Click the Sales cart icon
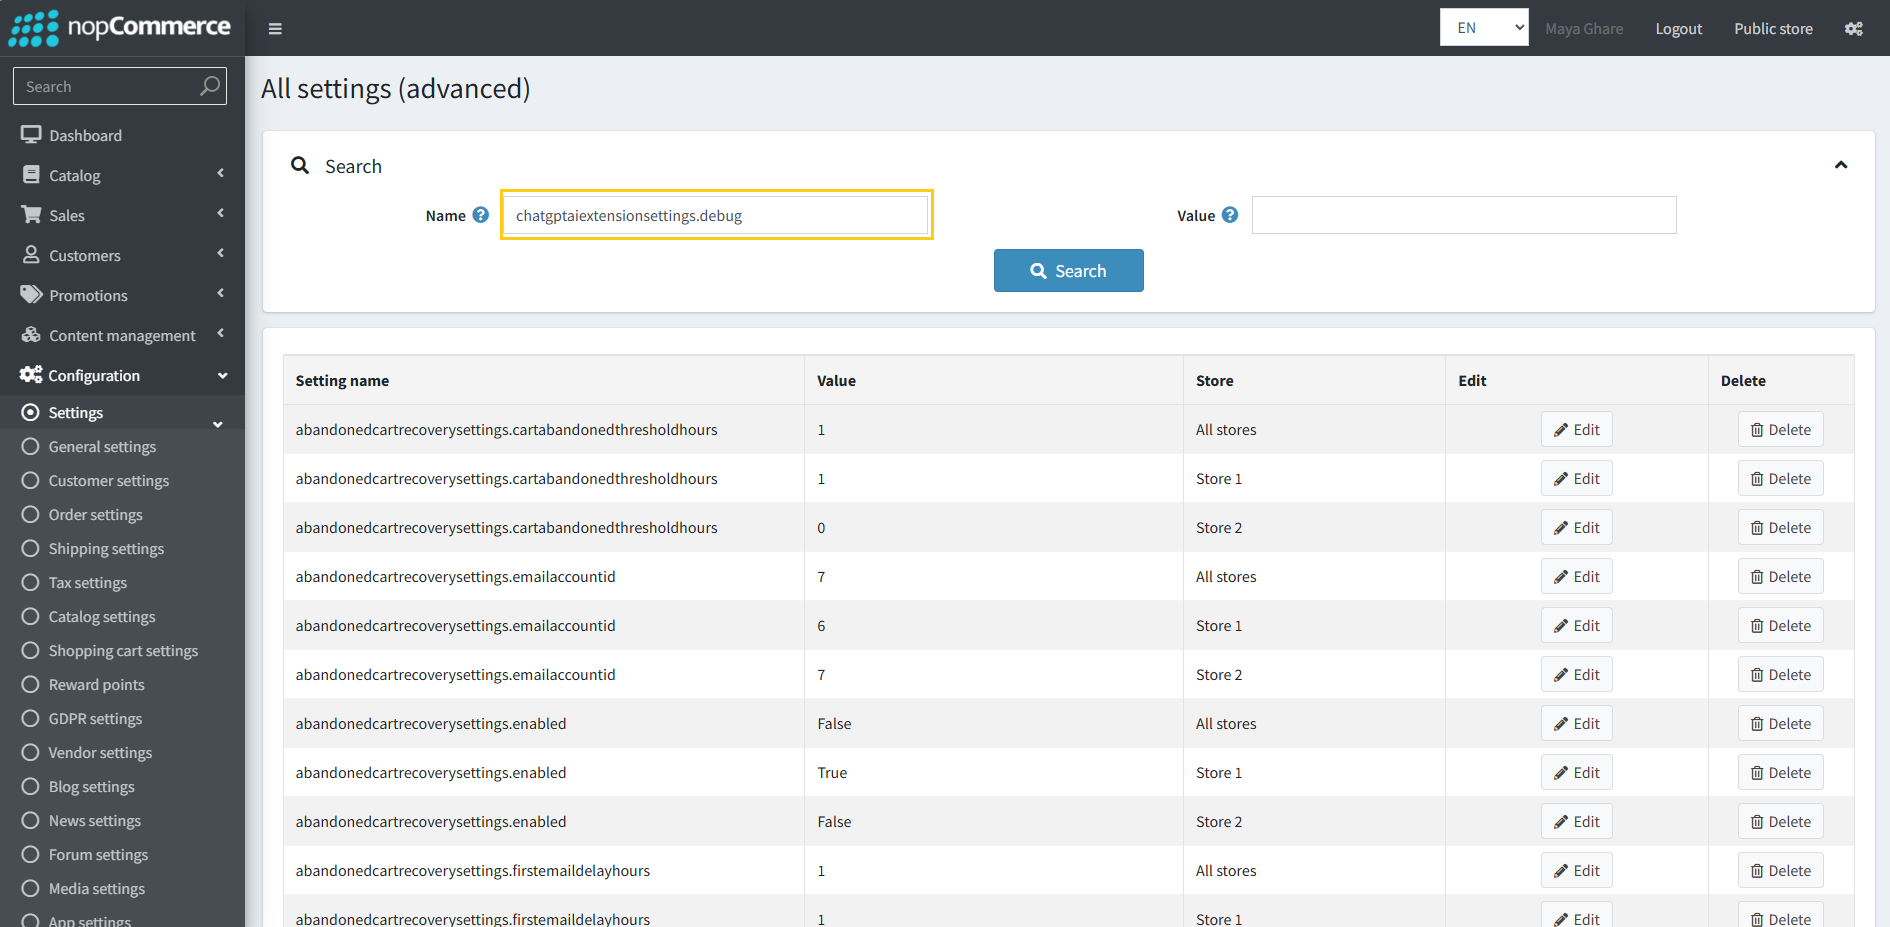 tap(31, 214)
